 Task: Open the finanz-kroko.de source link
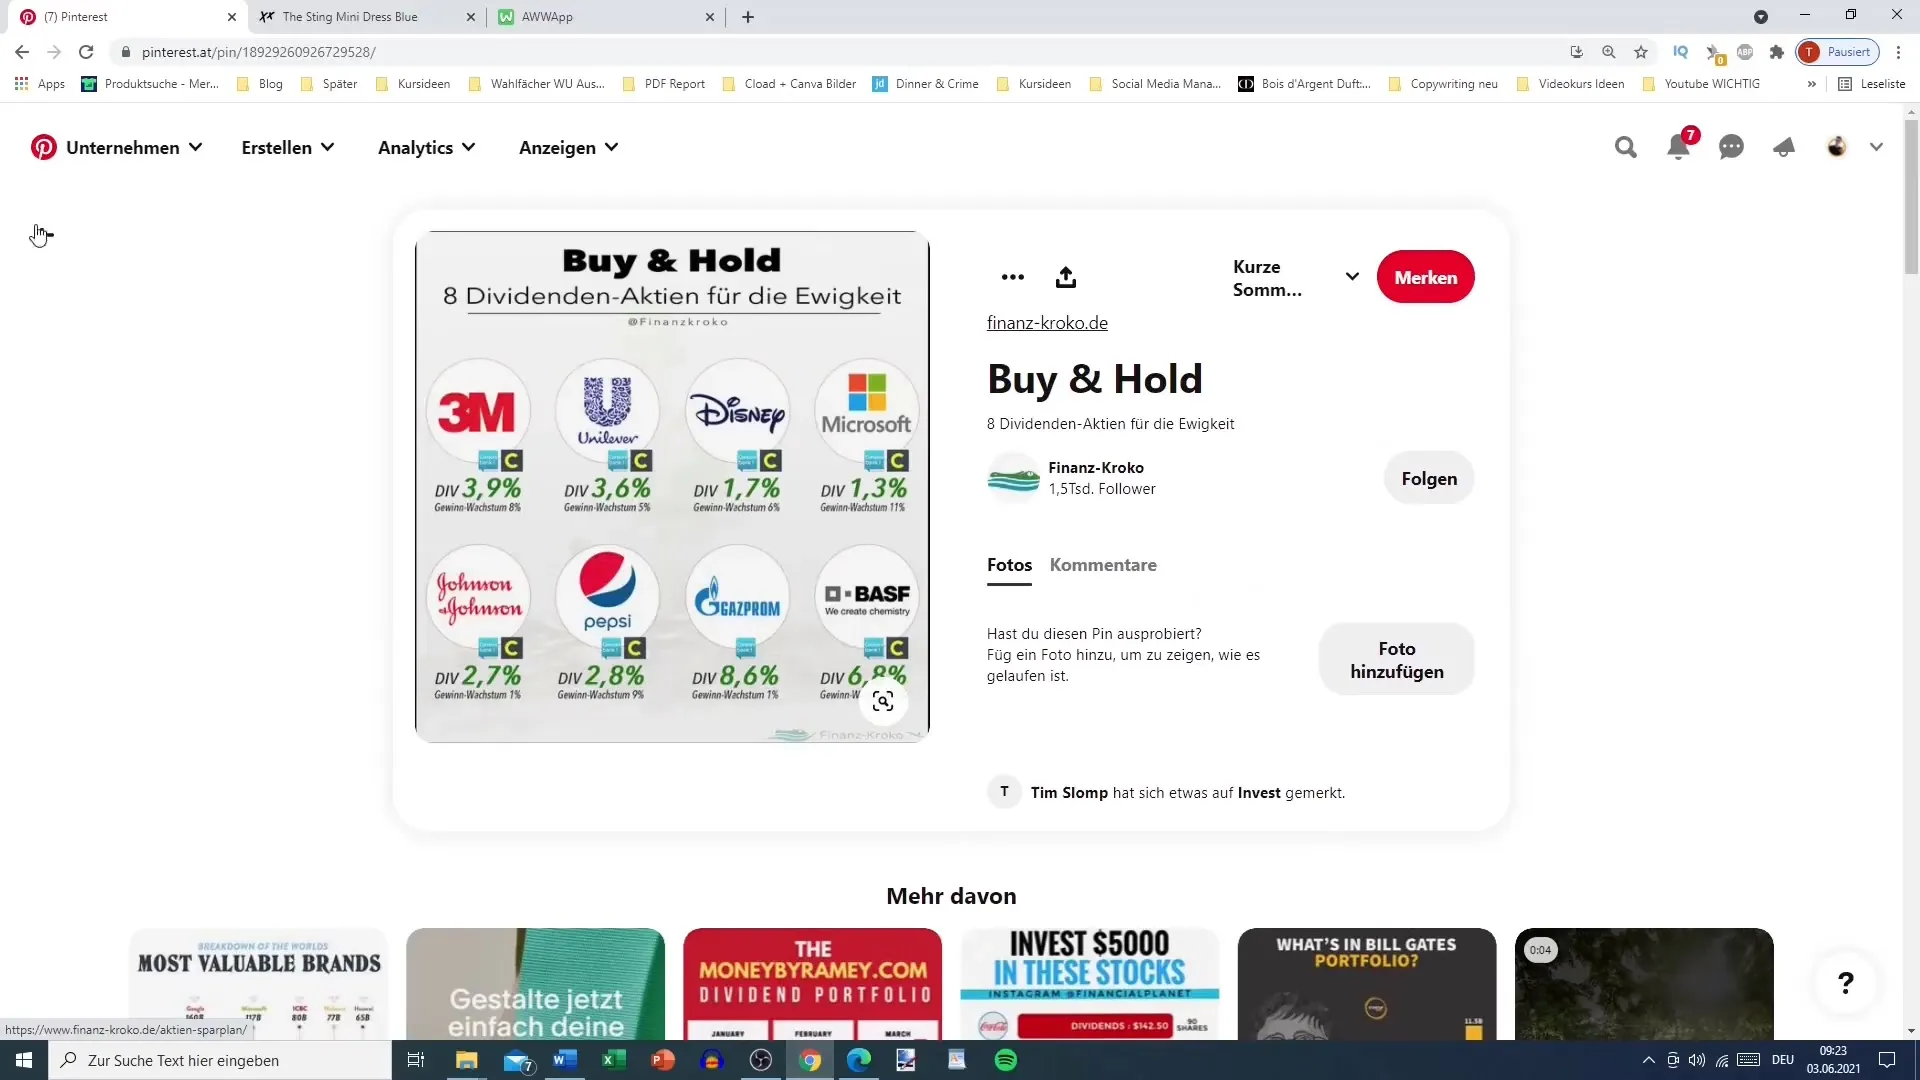pos(1047,322)
